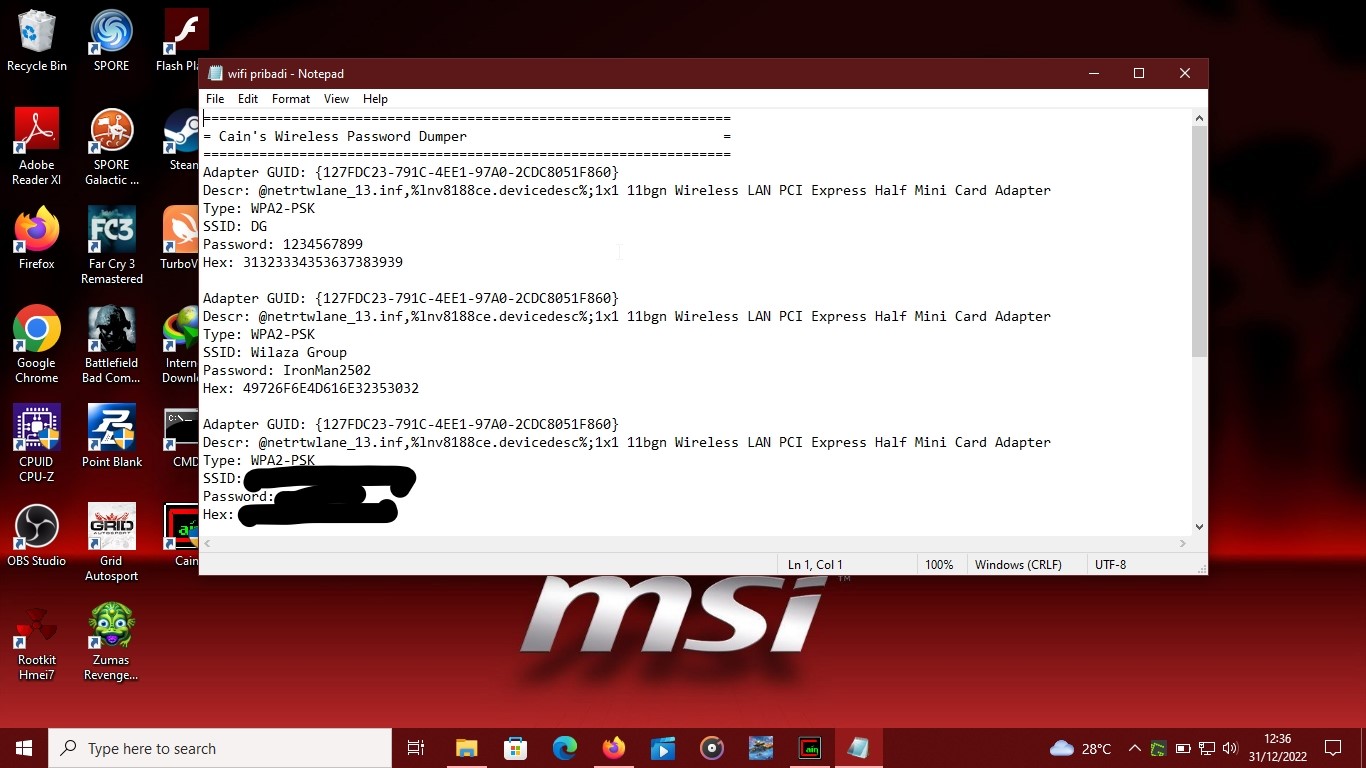Close the wifi pribadi Notepad window
1366x768 pixels.
1185,73
